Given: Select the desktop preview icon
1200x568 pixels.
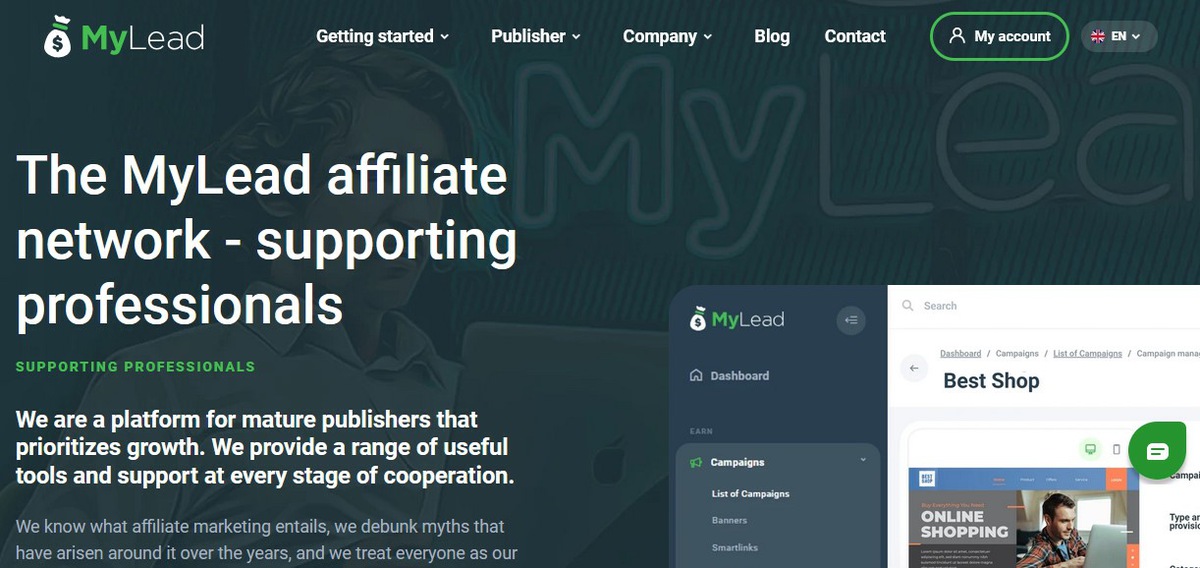Looking at the screenshot, I should pyautogui.click(x=1090, y=449).
